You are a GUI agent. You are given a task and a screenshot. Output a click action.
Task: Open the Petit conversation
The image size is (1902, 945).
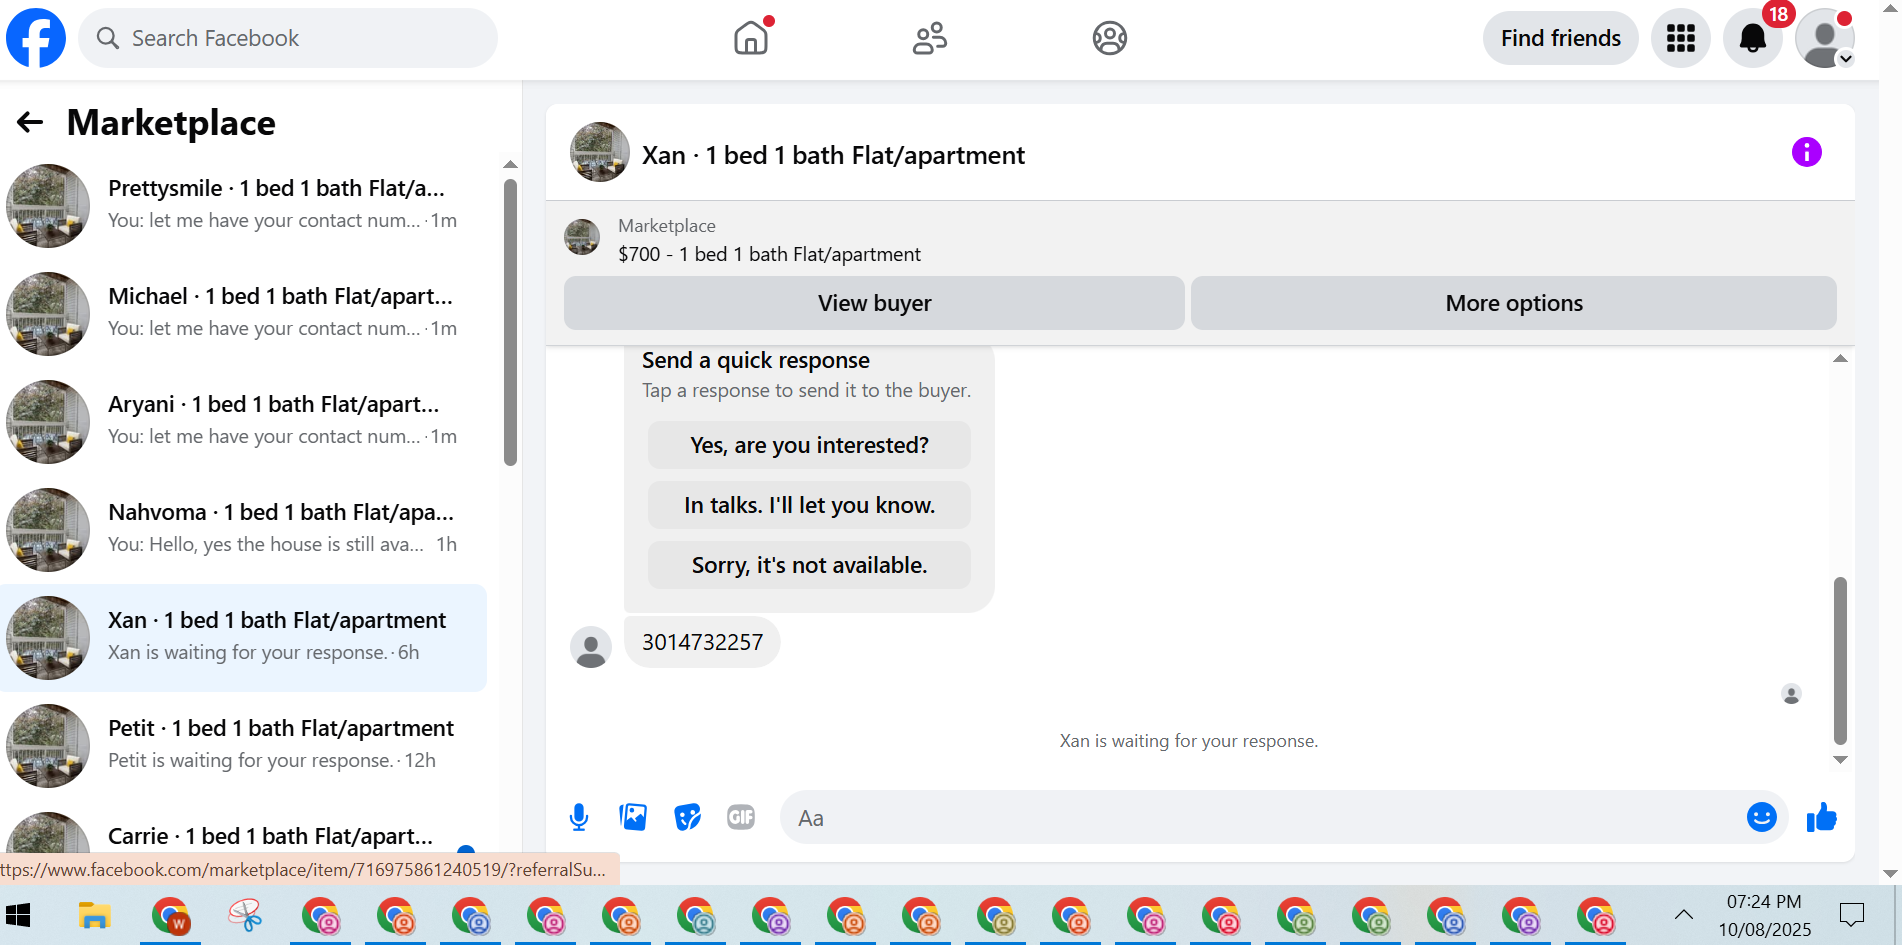point(244,744)
